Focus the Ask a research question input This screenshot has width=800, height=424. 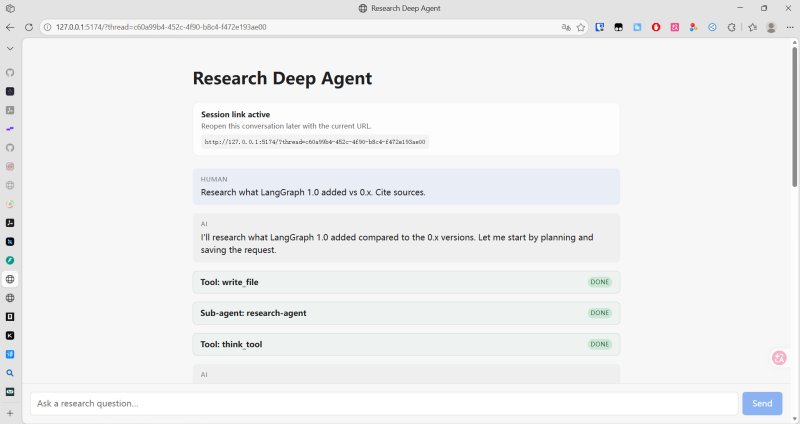384,404
